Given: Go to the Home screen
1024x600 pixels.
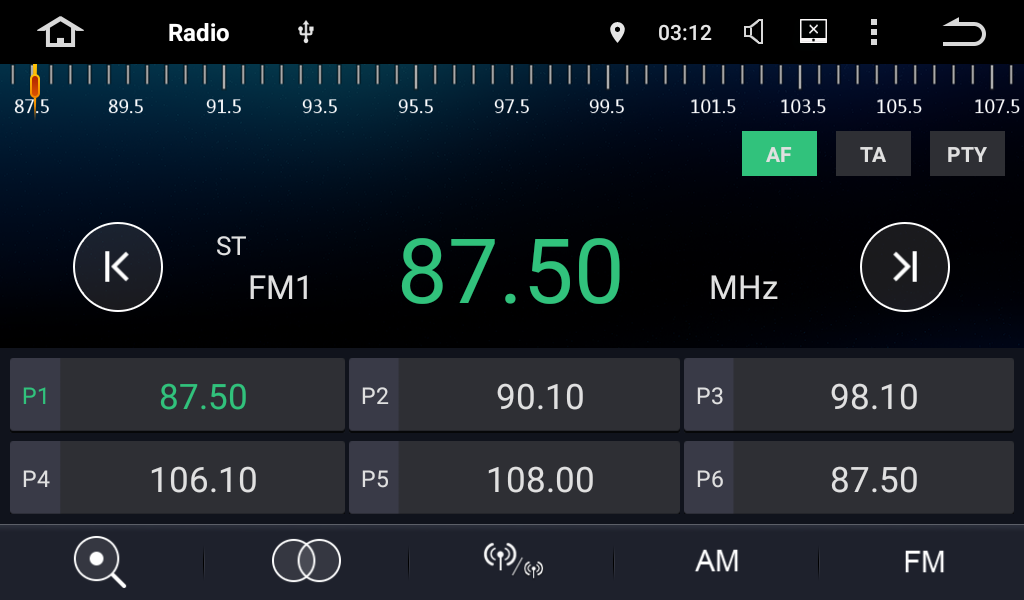Looking at the screenshot, I should tap(60, 33).
